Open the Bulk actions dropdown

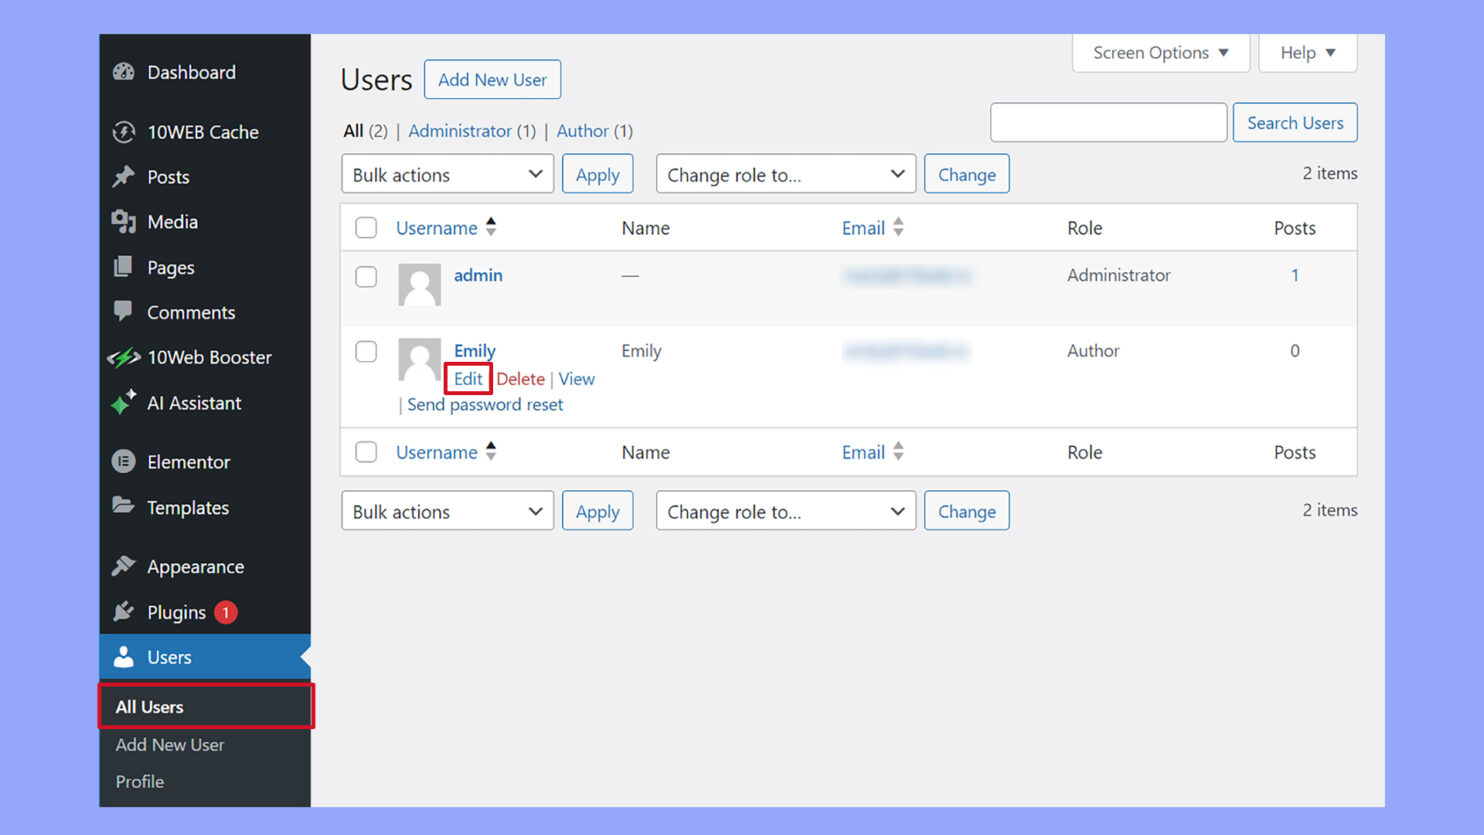click(447, 173)
